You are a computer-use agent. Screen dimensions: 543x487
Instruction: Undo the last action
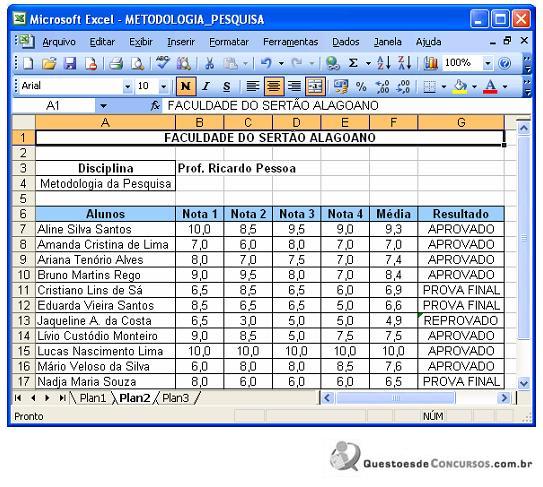click(266, 63)
